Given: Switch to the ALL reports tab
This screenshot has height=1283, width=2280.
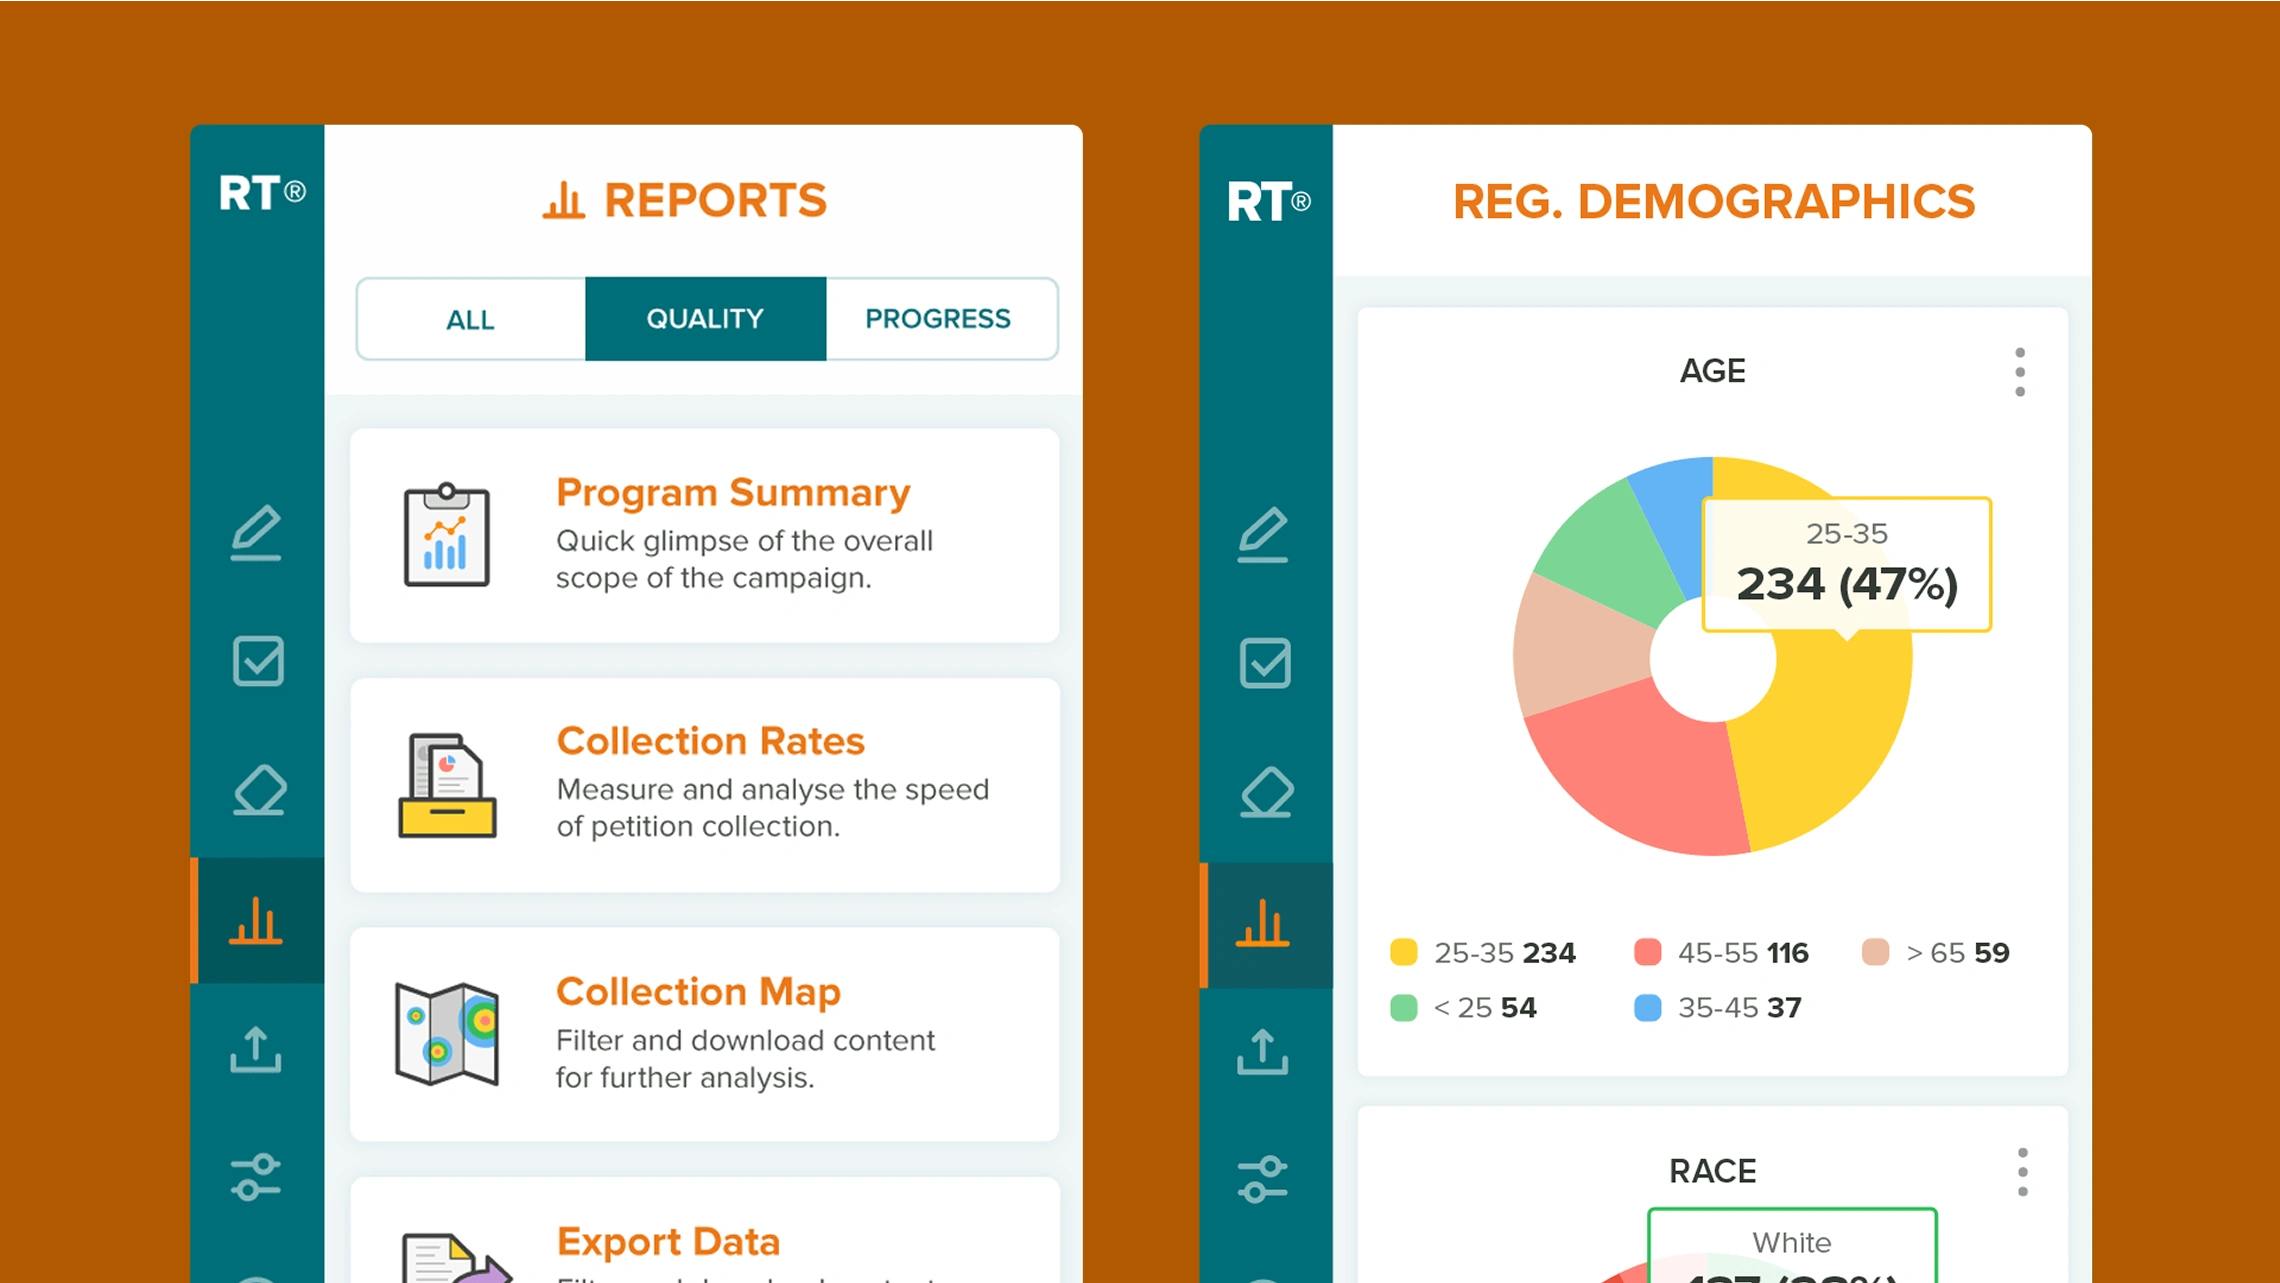Looking at the screenshot, I should point(470,320).
